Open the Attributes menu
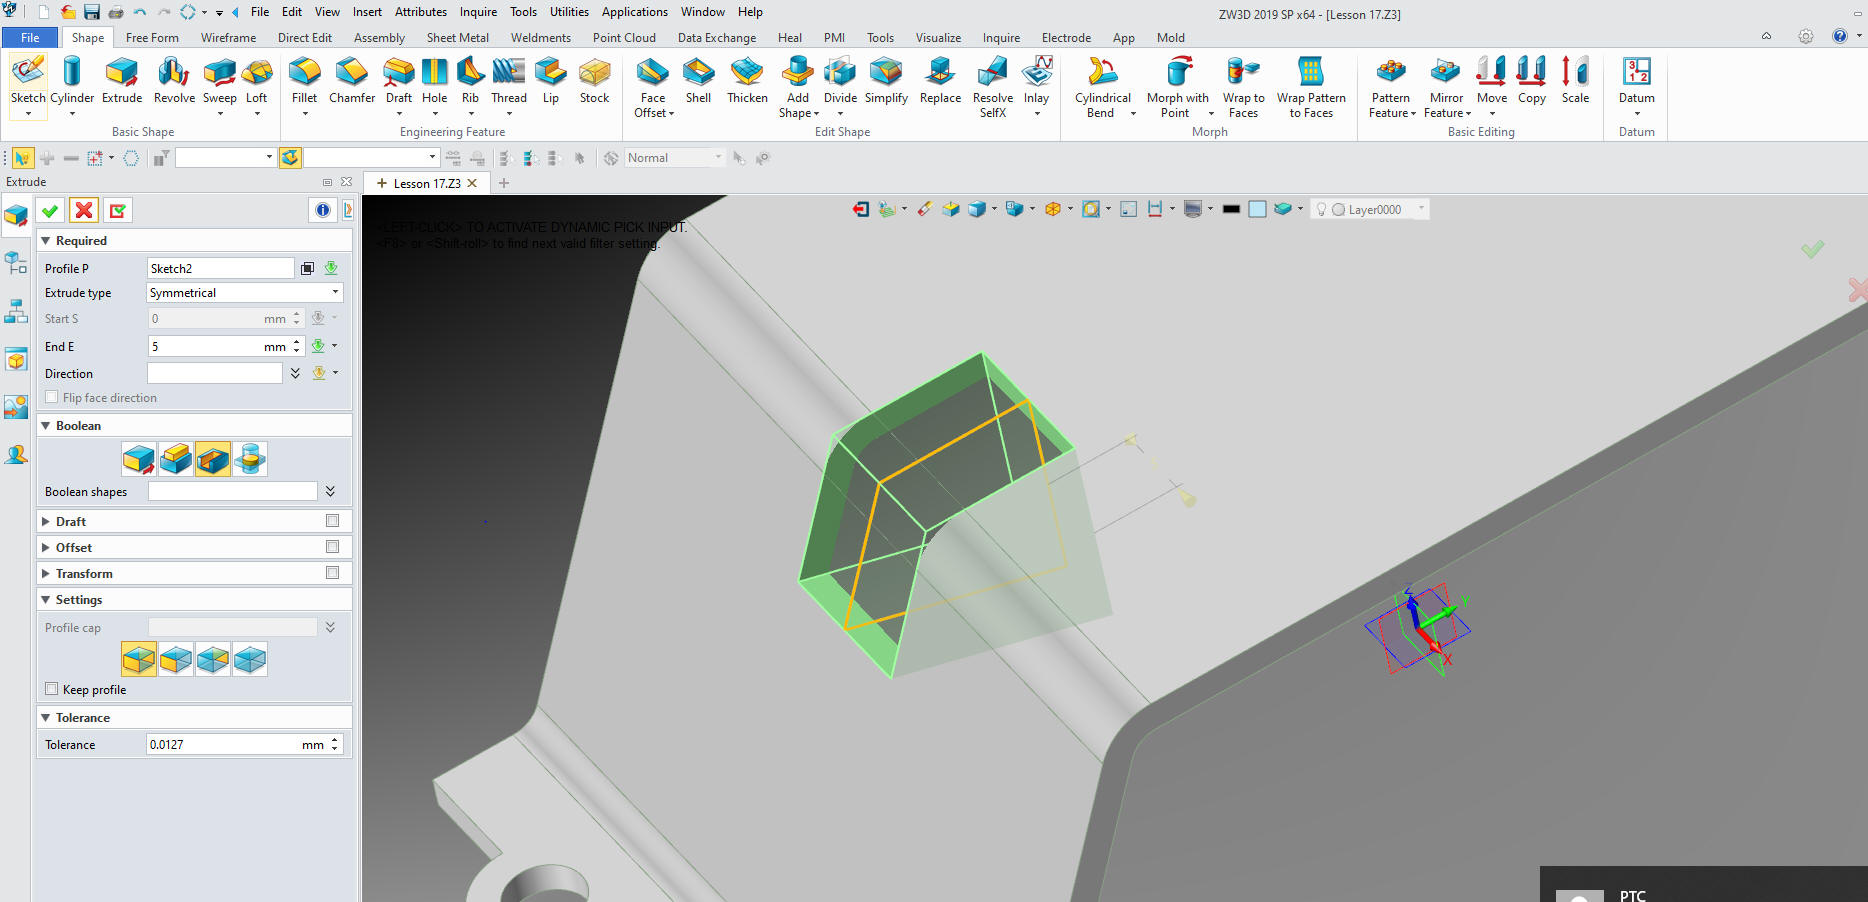The height and width of the screenshot is (902, 1868). (420, 12)
